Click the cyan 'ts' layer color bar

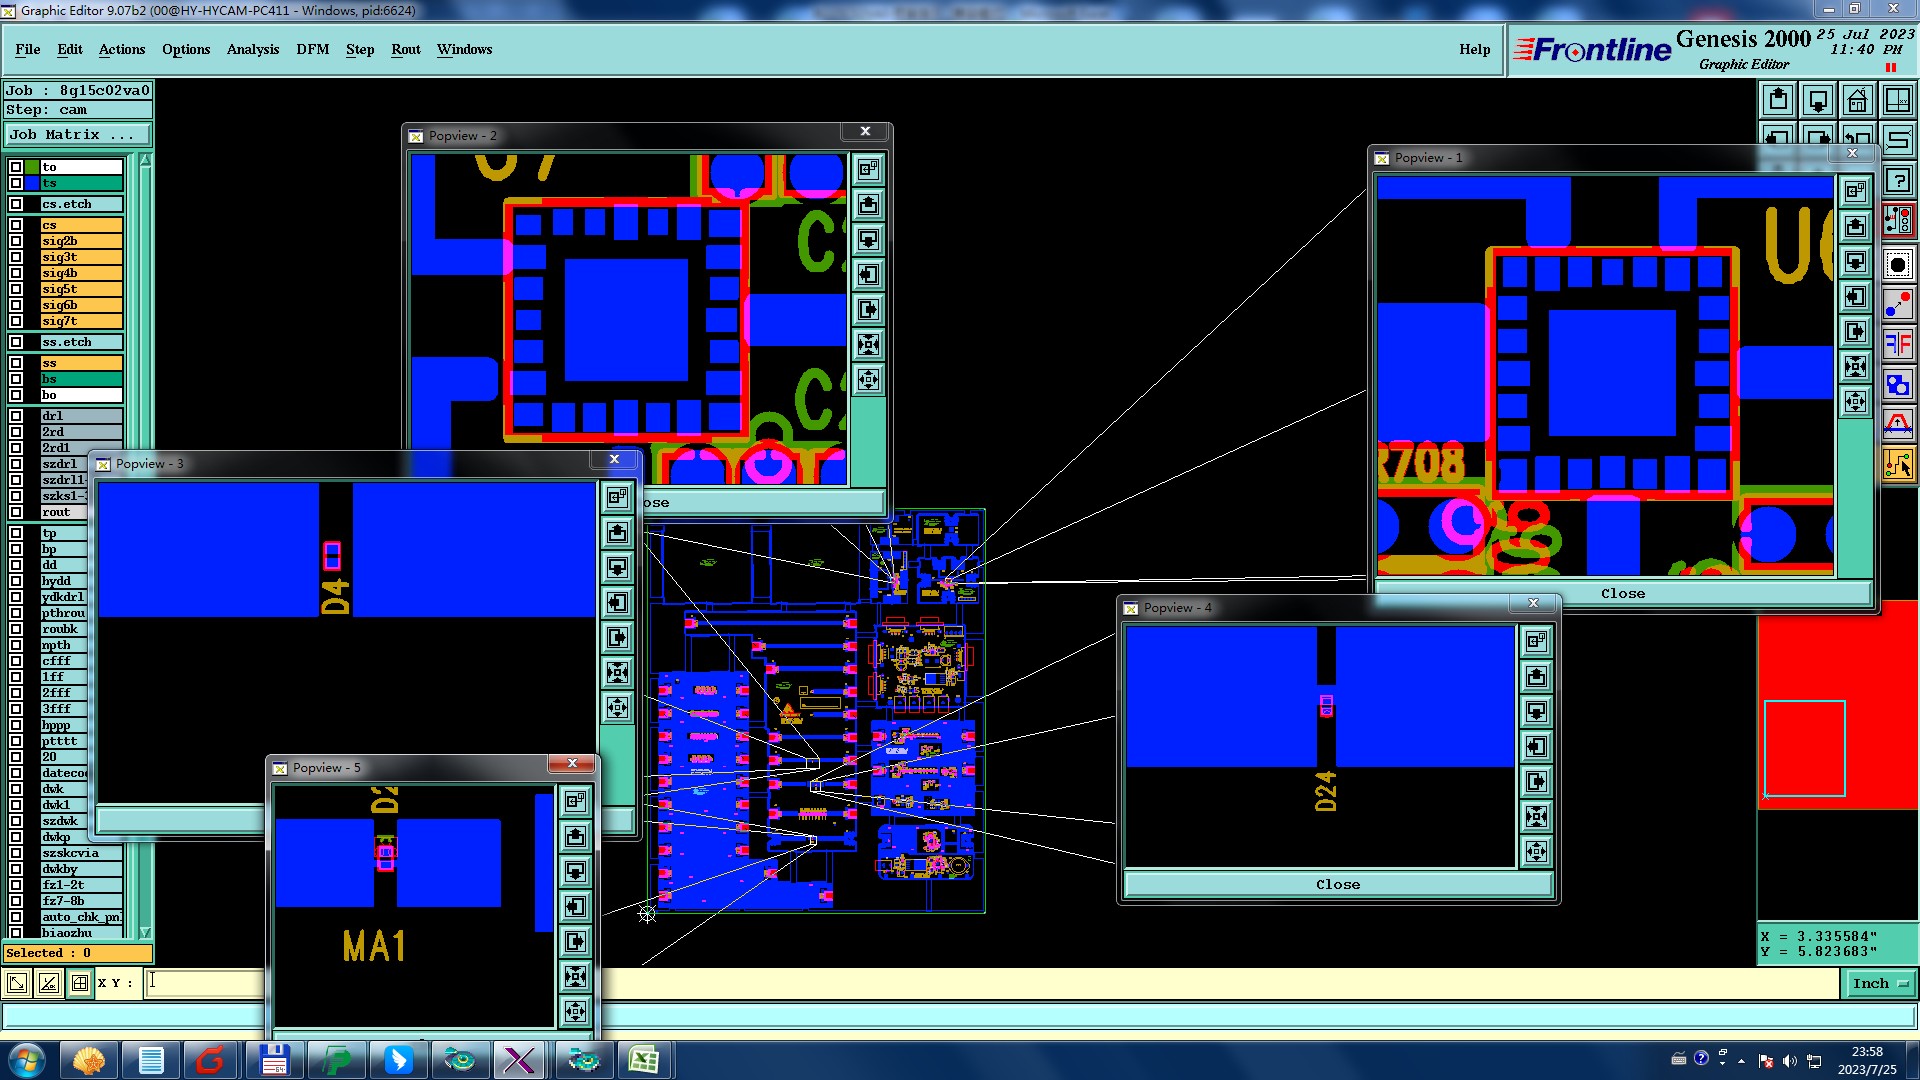tap(81, 183)
